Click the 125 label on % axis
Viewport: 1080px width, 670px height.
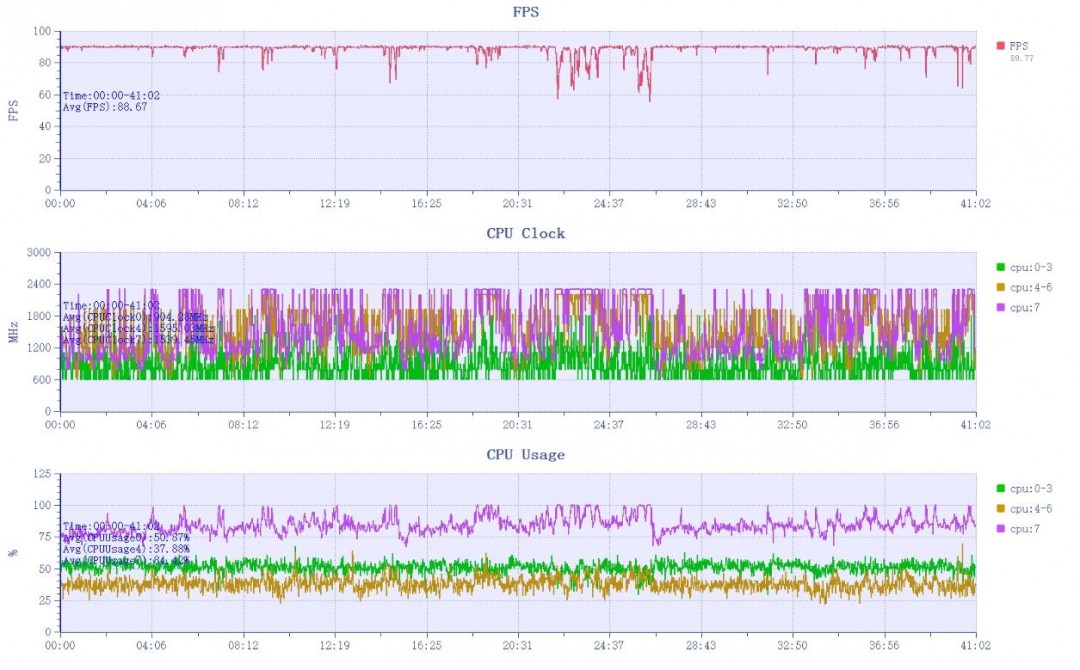(42, 474)
